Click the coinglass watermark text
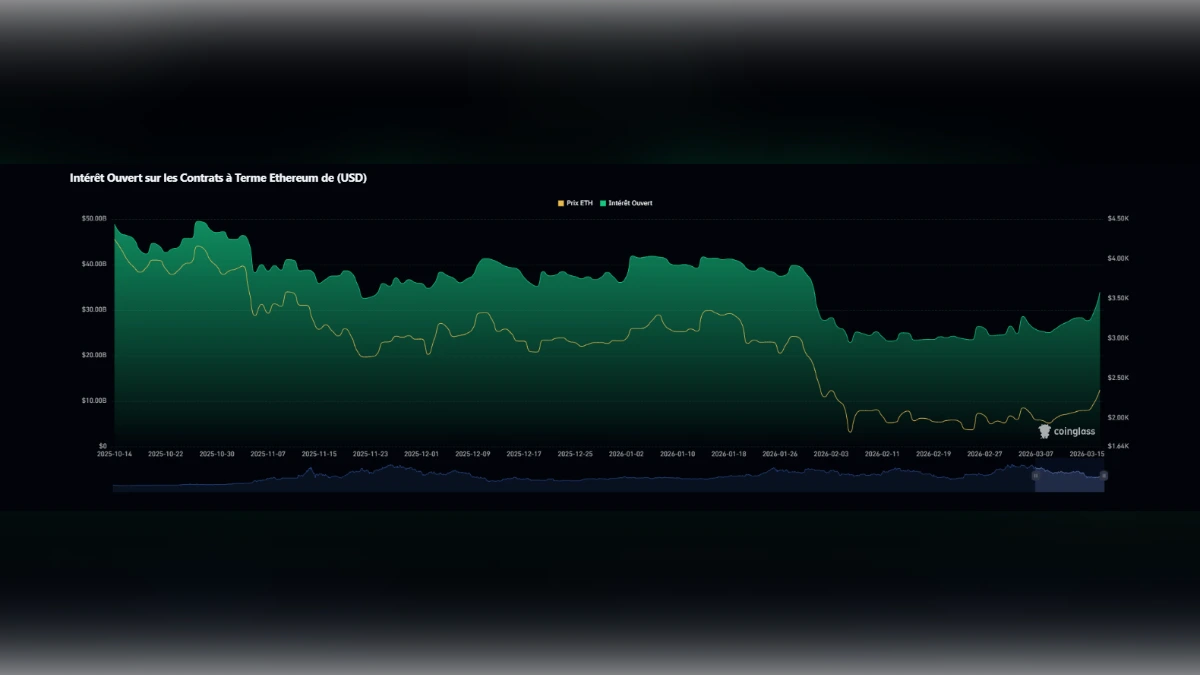The image size is (1200, 675). (1075, 430)
